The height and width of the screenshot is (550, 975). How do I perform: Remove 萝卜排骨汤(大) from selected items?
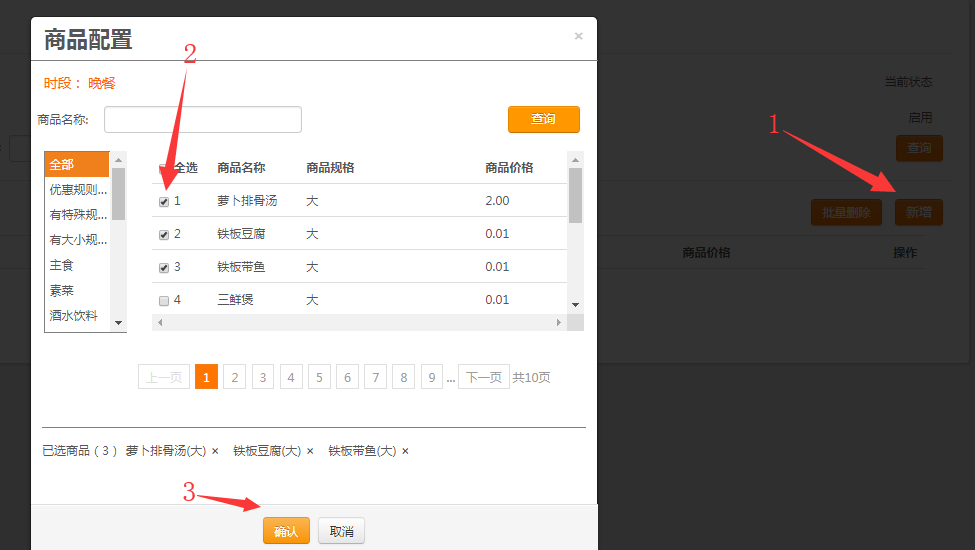(x=215, y=451)
